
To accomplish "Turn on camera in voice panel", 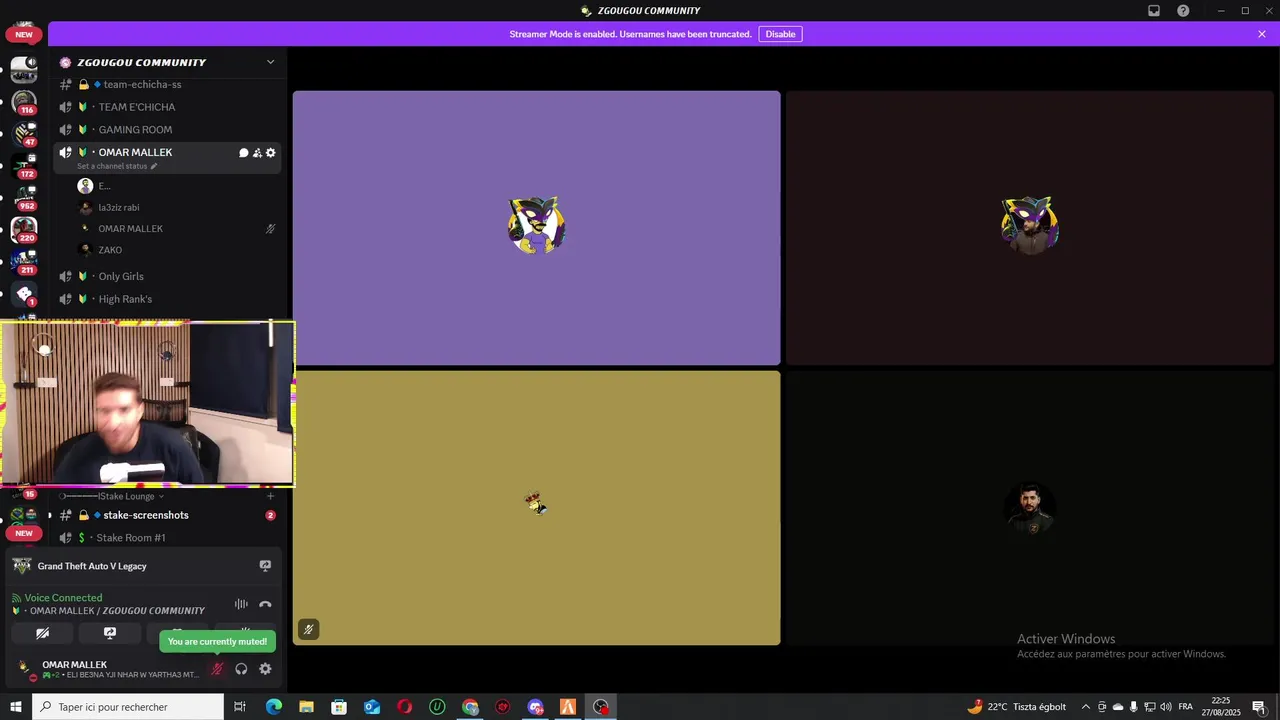I will (42, 633).
